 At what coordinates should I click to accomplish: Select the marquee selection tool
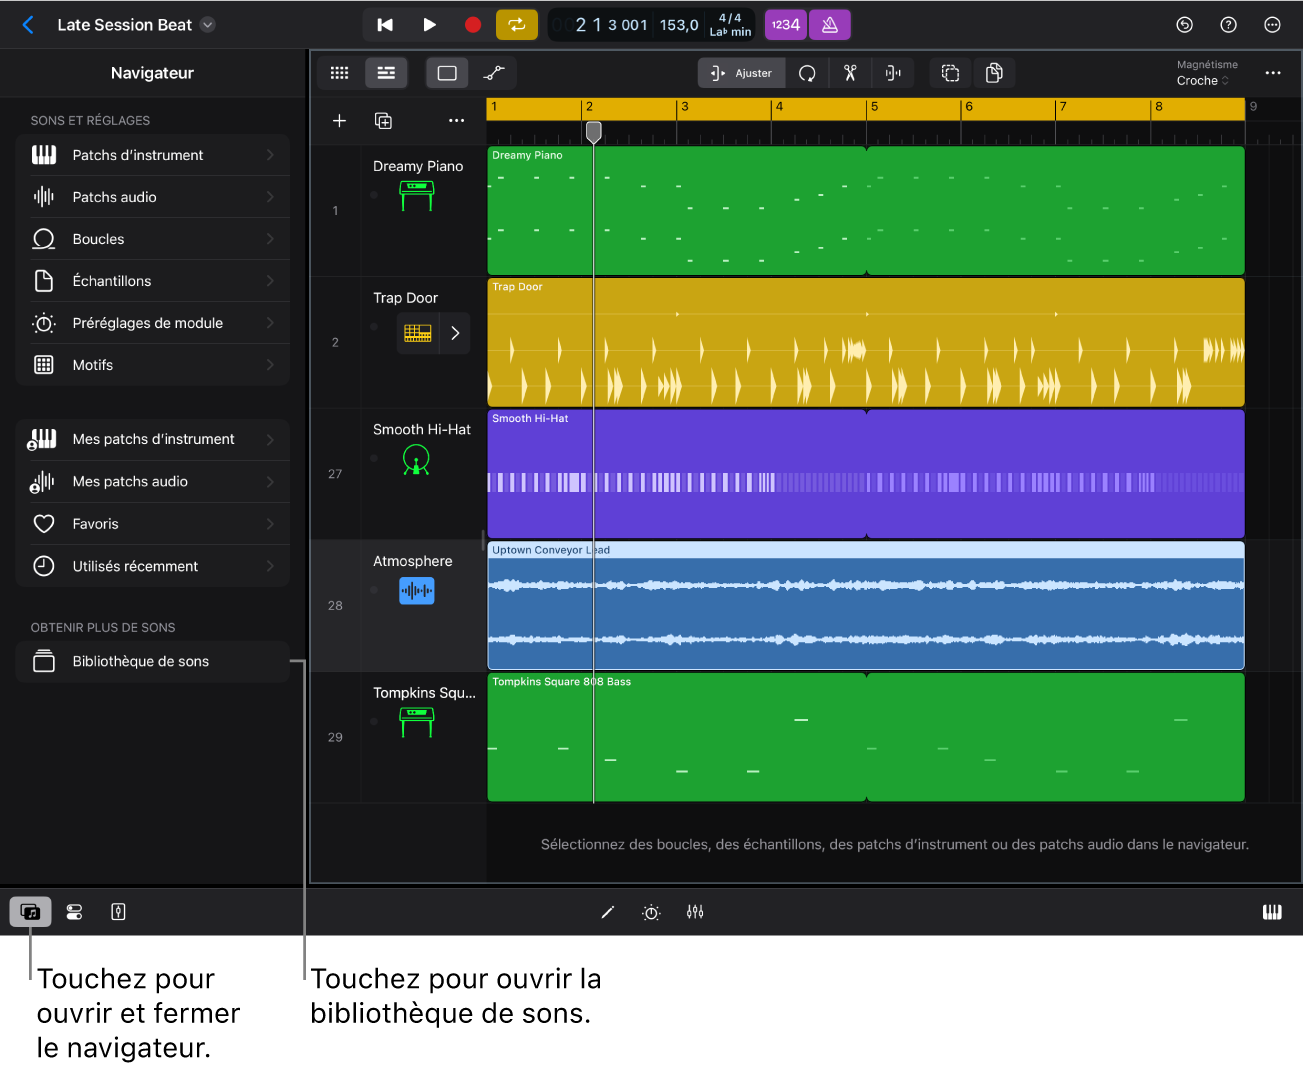(x=949, y=72)
